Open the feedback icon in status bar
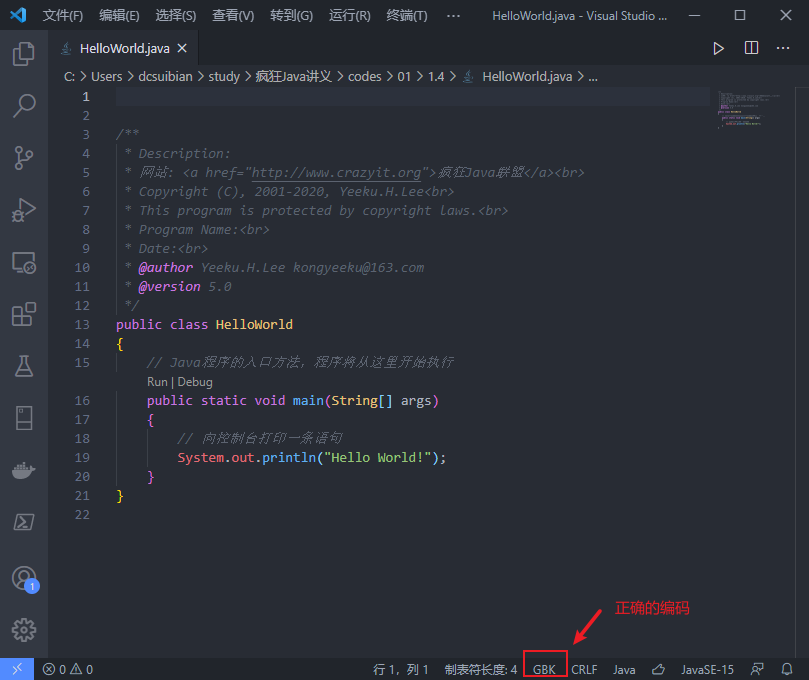 pyautogui.click(x=757, y=669)
